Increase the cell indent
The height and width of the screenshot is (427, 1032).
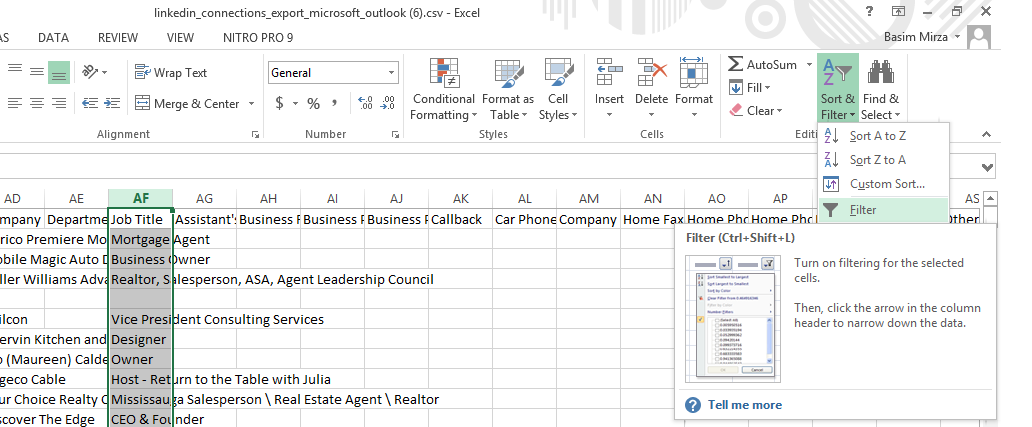click(113, 103)
